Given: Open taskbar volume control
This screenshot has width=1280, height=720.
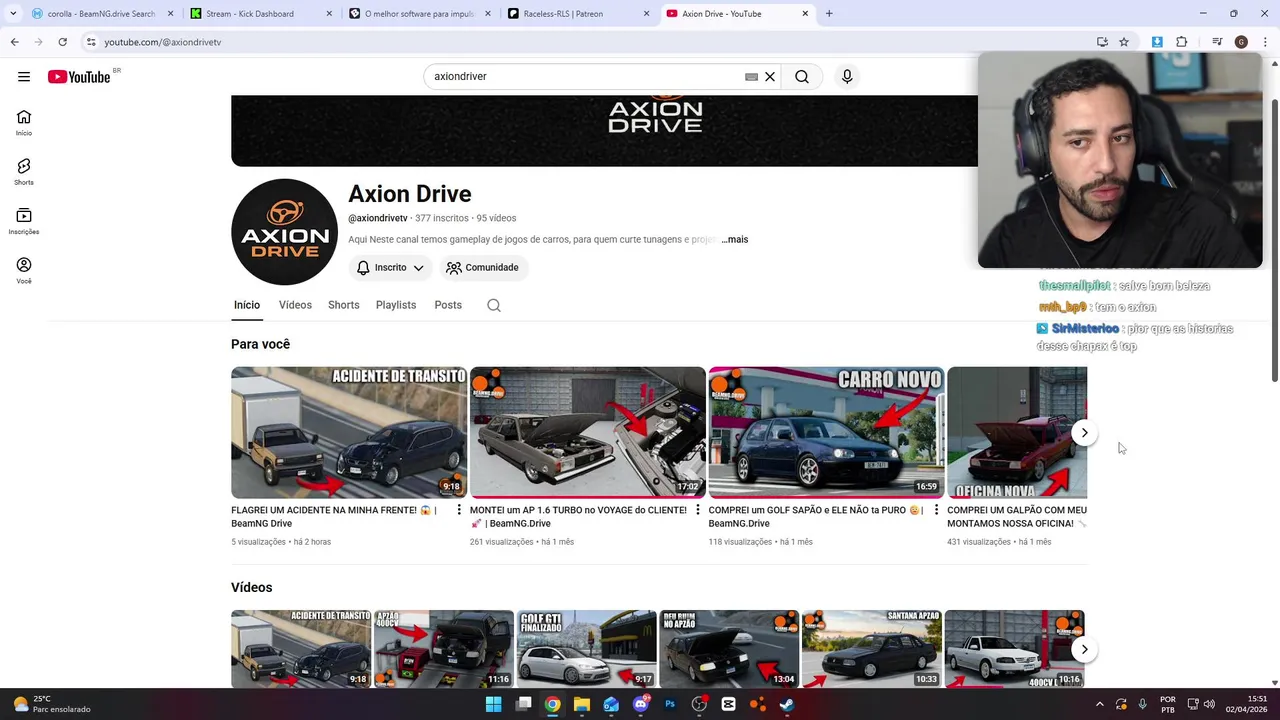Looking at the screenshot, I should pyautogui.click(x=1209, y=704).
